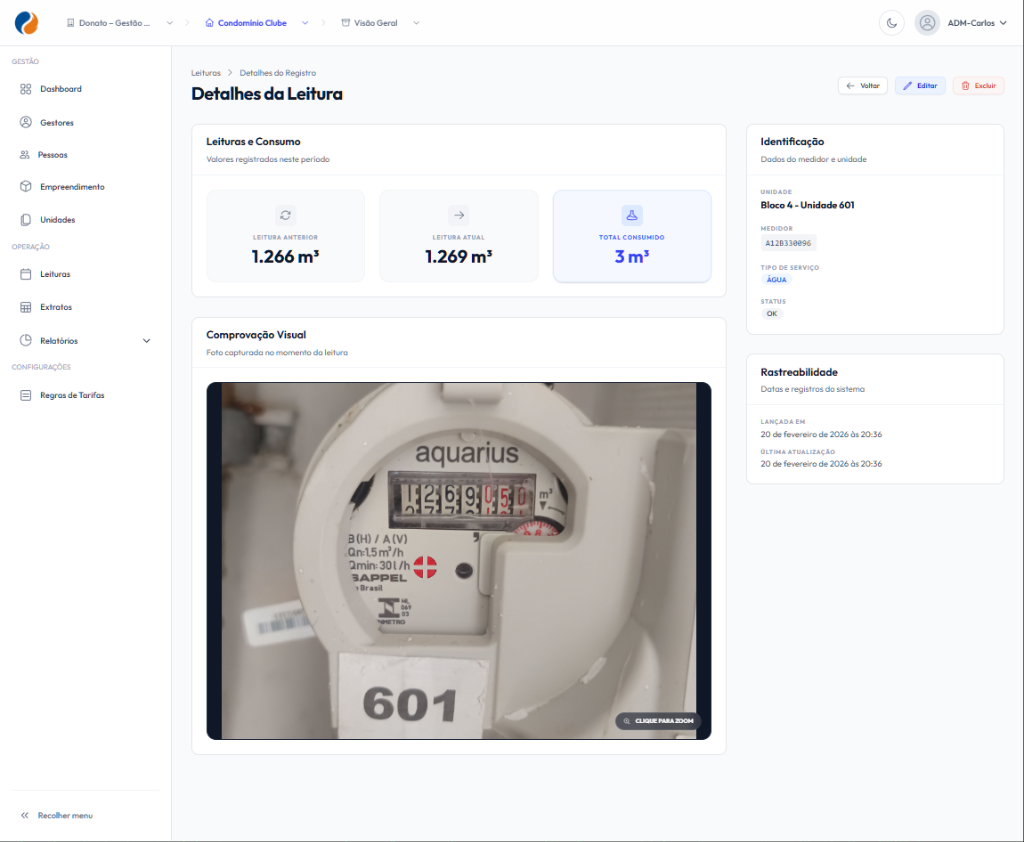Expand the ADM-Carlos user menu chevron
This screenshot has height=842, width=1024.
(1003, 23)
